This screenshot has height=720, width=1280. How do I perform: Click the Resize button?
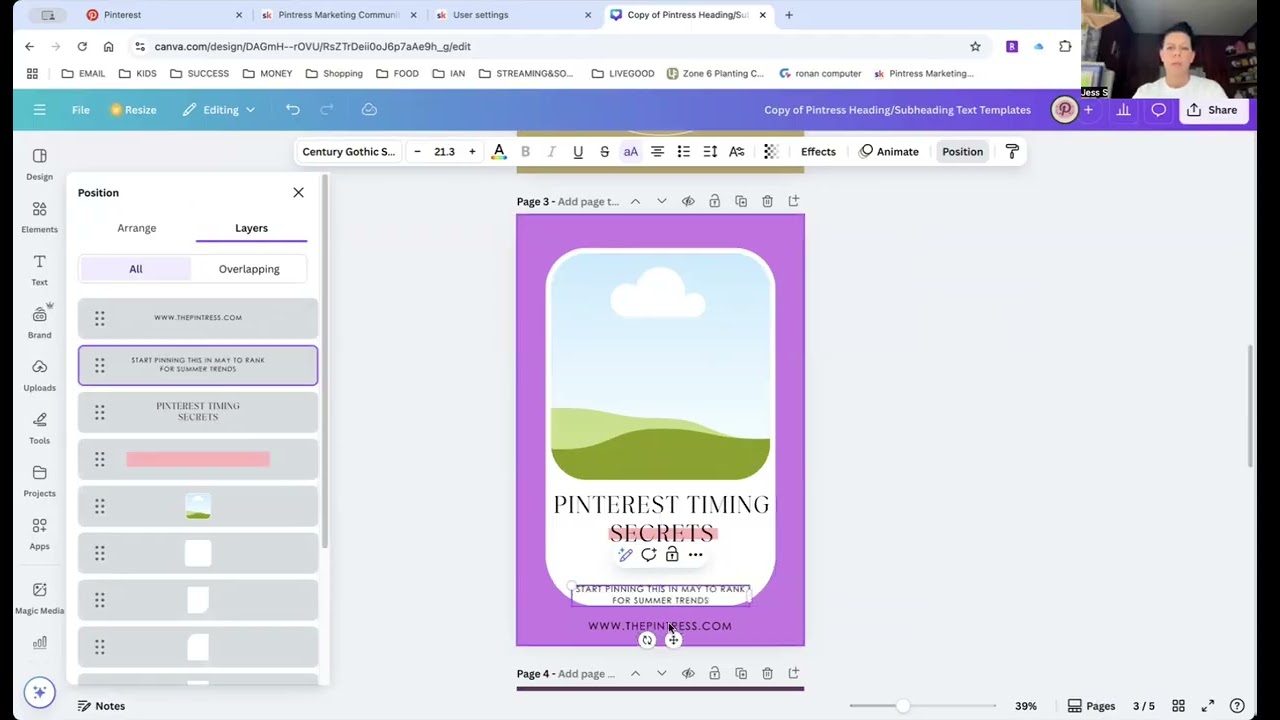coord(133,110)
